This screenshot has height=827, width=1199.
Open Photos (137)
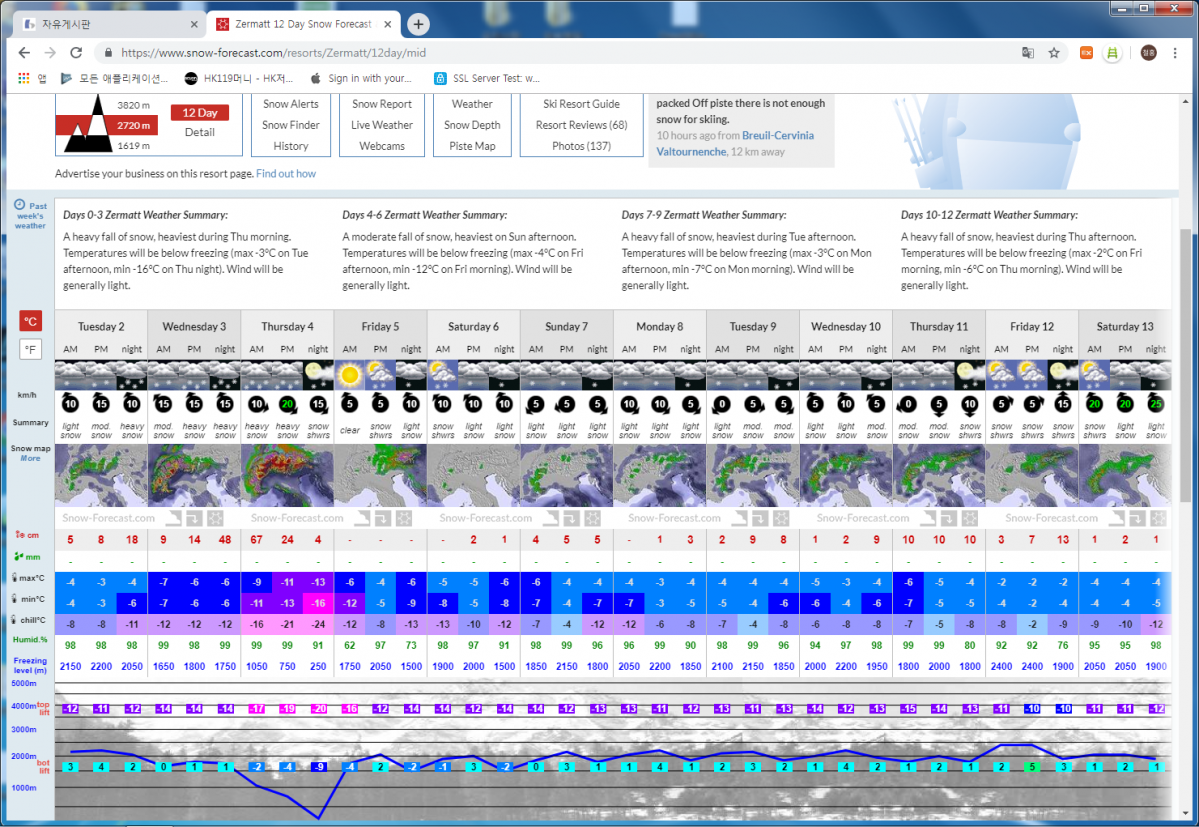581,146
